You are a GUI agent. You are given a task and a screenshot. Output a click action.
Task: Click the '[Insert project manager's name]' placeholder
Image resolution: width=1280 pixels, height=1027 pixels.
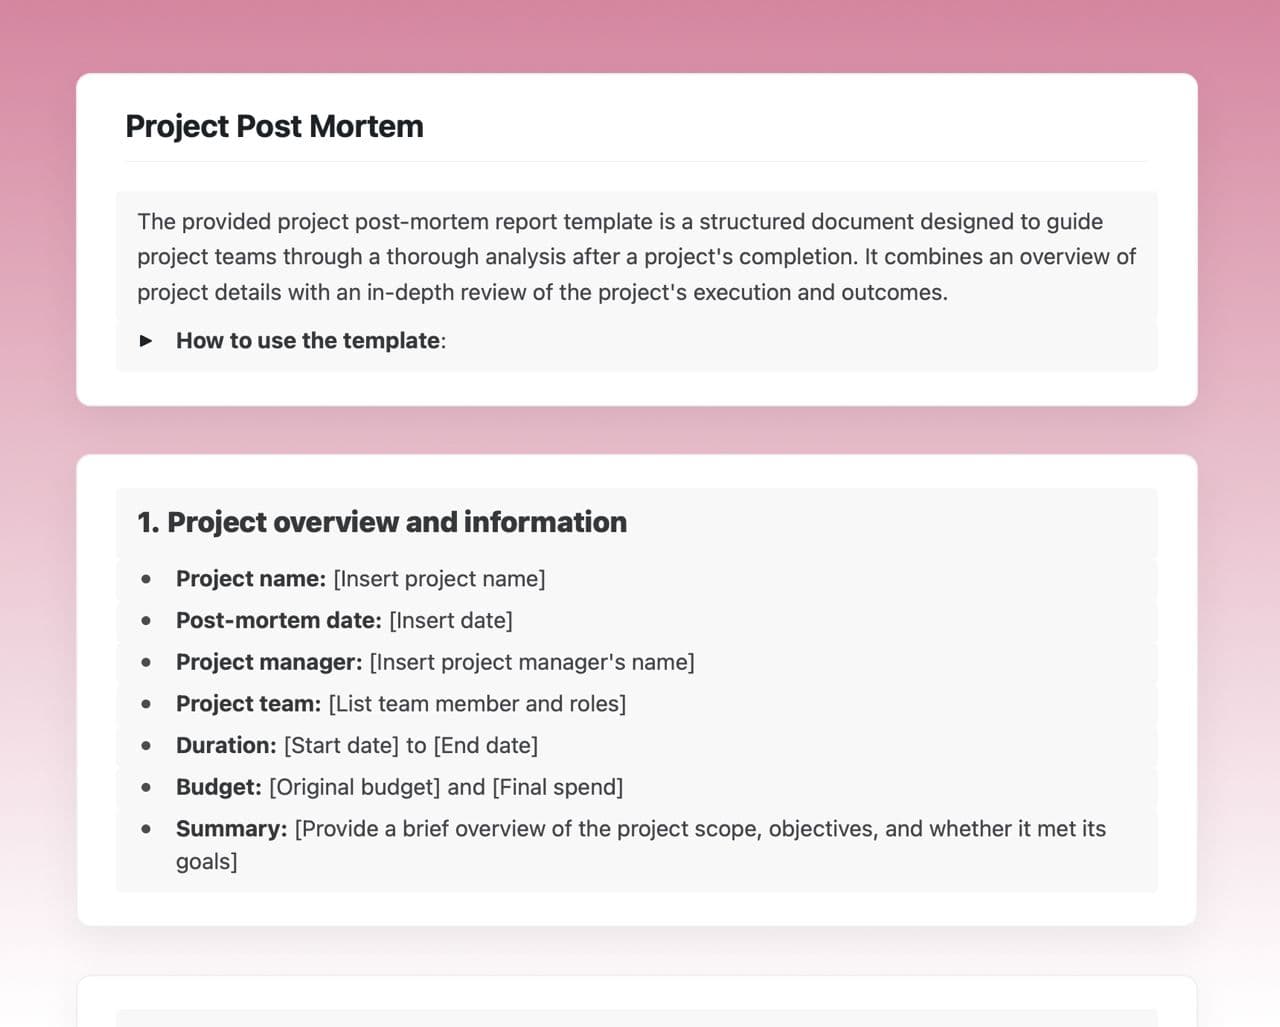531,663
